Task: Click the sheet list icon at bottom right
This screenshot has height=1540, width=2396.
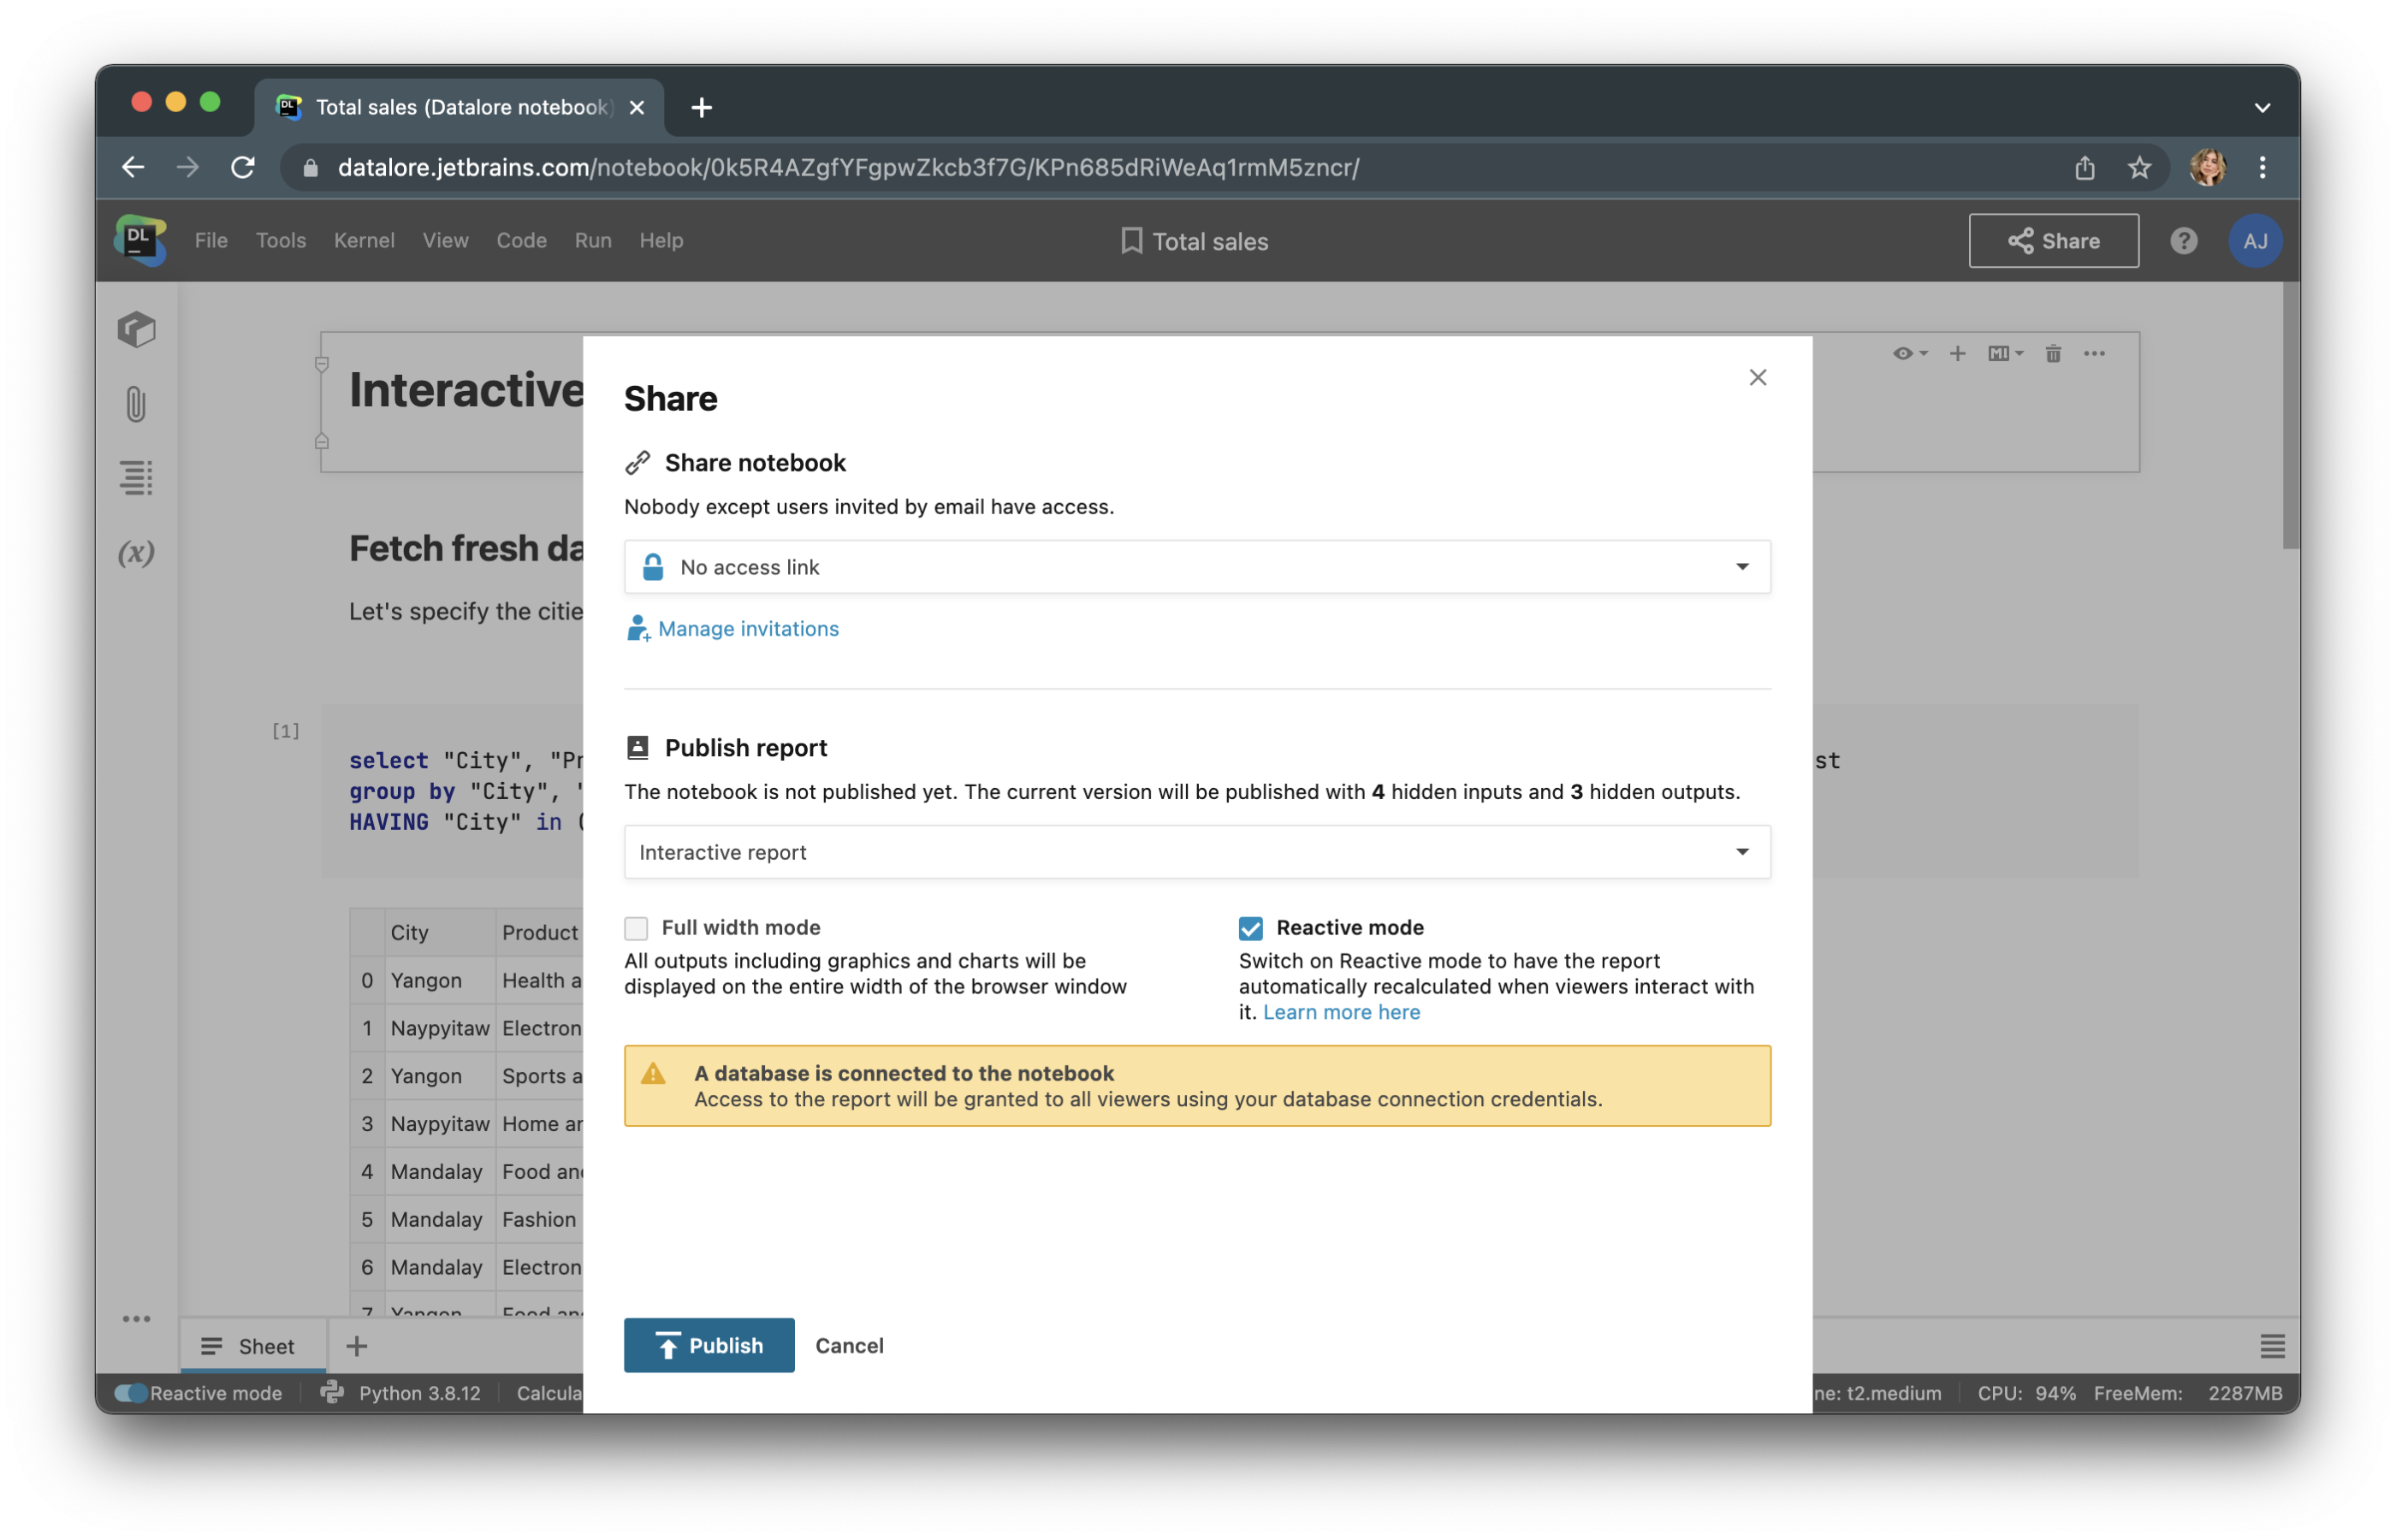Action: click(2271, 1346)
